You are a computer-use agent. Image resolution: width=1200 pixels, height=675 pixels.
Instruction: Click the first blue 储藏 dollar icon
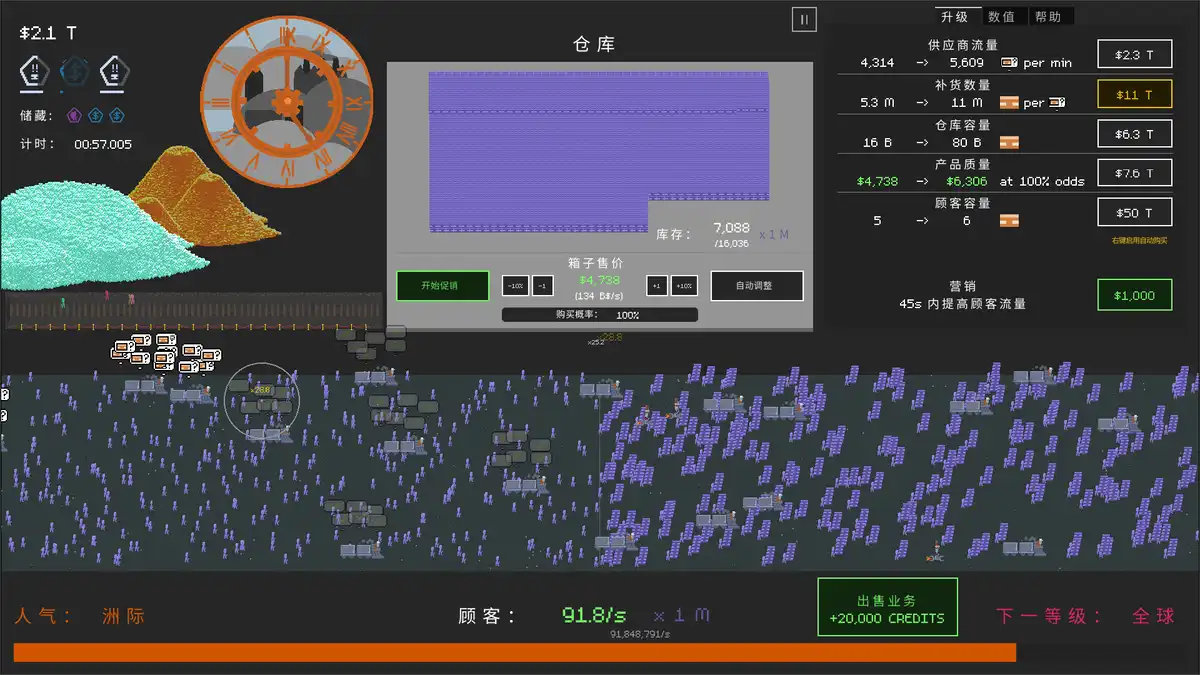click(x=97, y=115)
